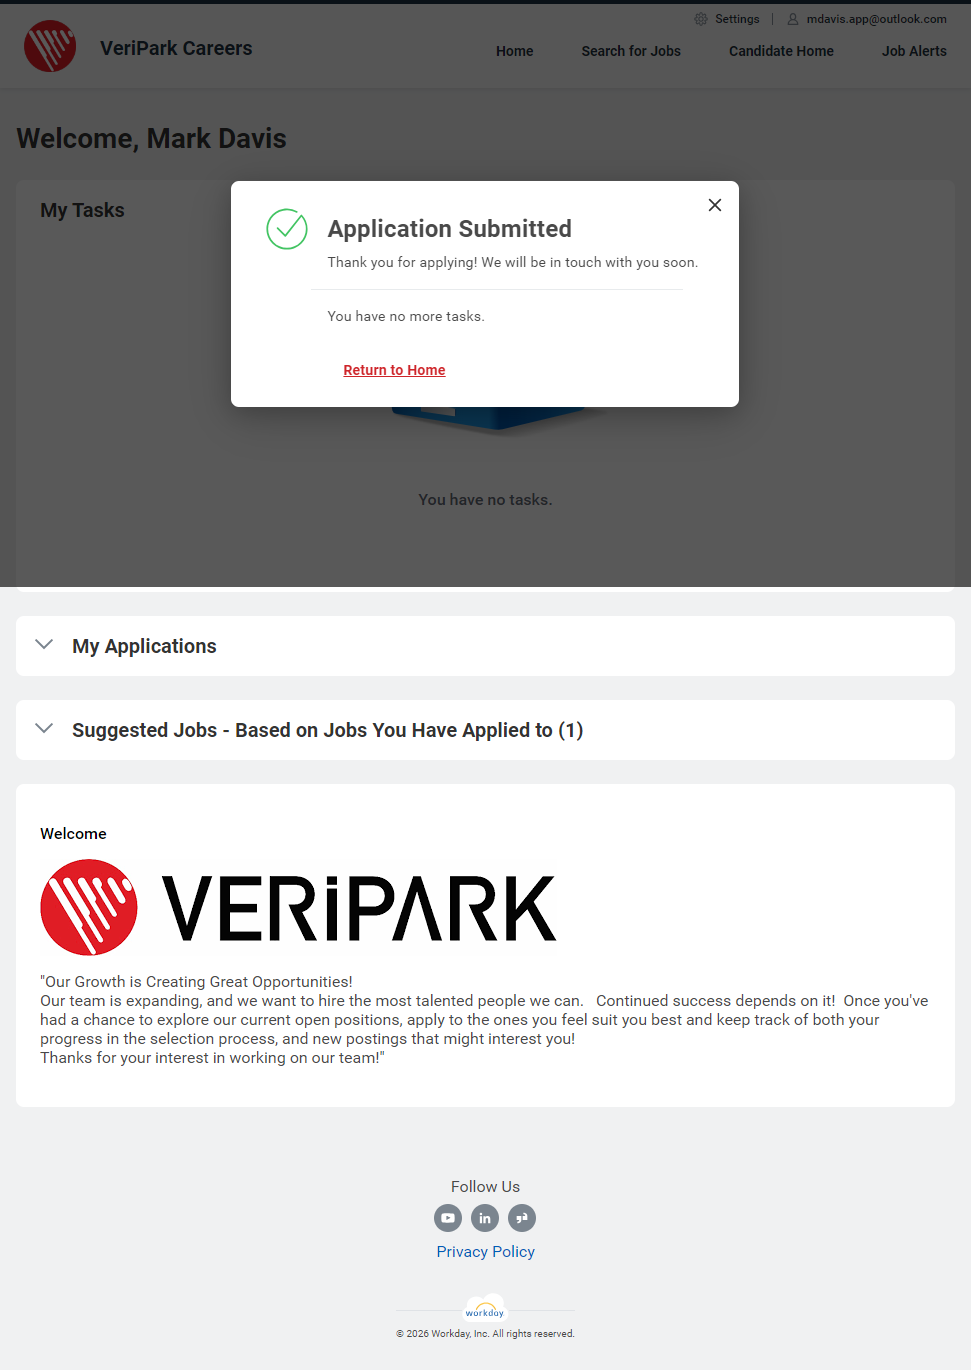The width and height of the screenshot is (971, 1370).
Task: Click the Workday cloud logo in footer
Action: 485,1309
